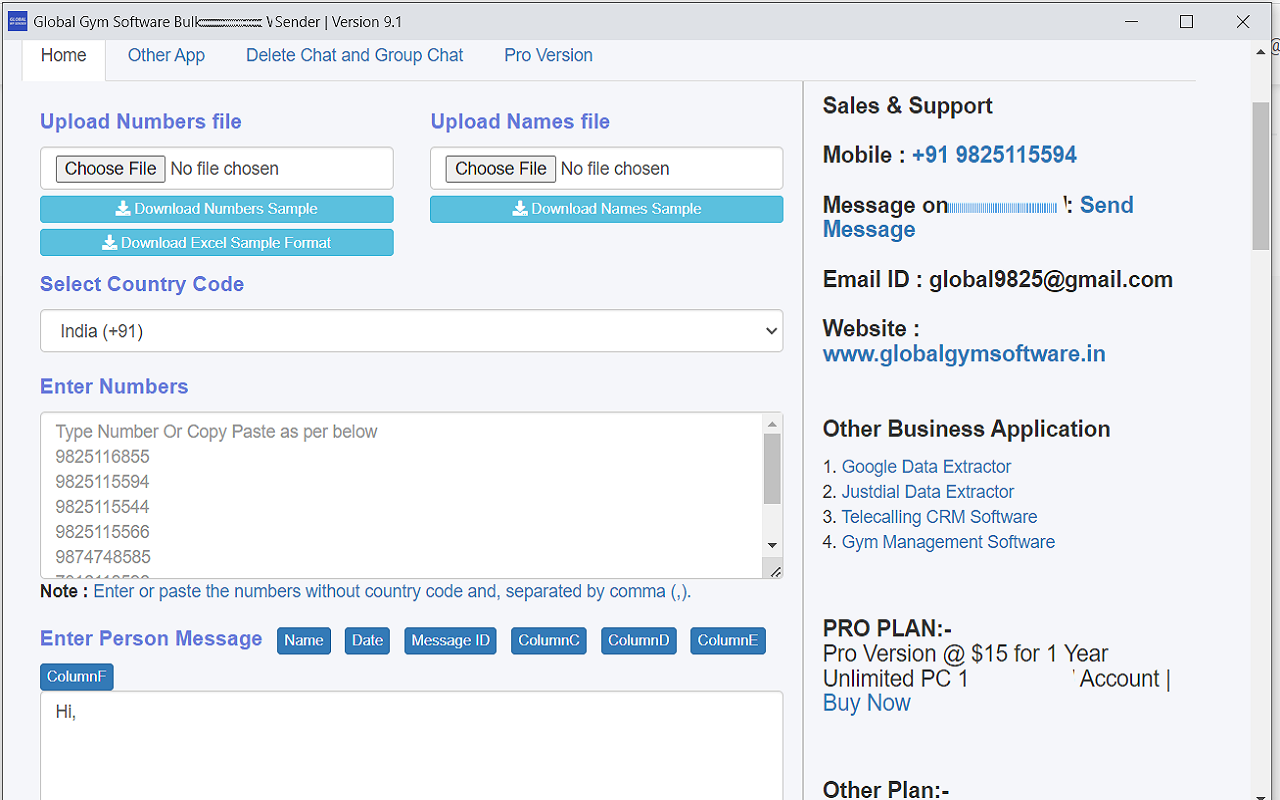Choose a file for Upload Names file

[500, 168]
